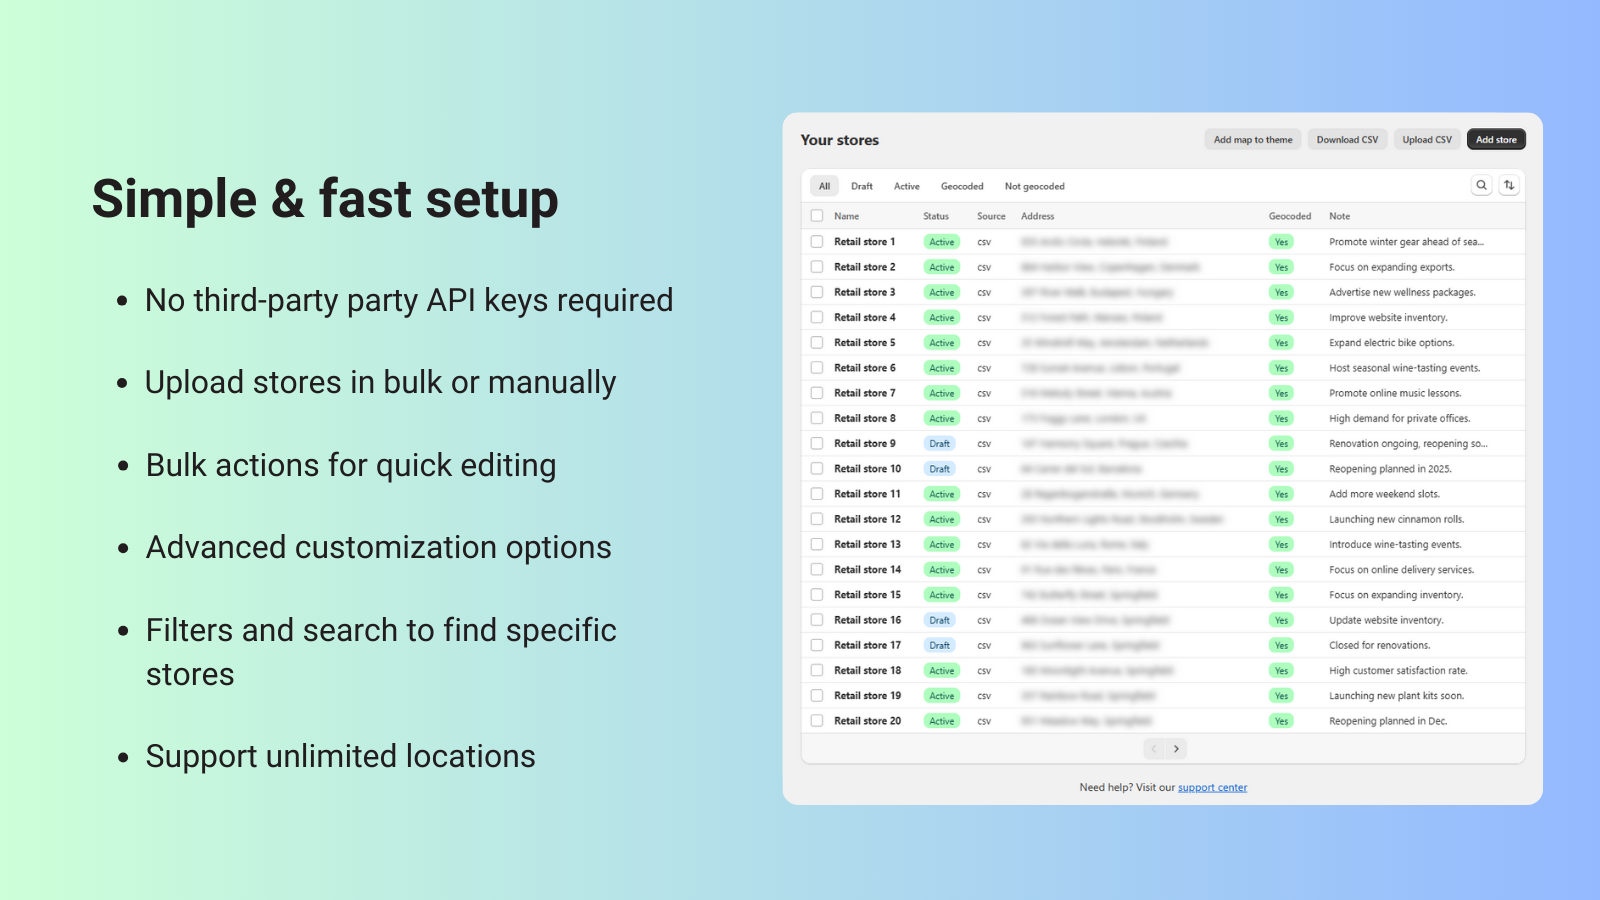The width and height of the screenshot is (1600, 900).
Task: Tick the checkbox for Retail store 3
Action: pyautogui.click(x=817, y=292)
